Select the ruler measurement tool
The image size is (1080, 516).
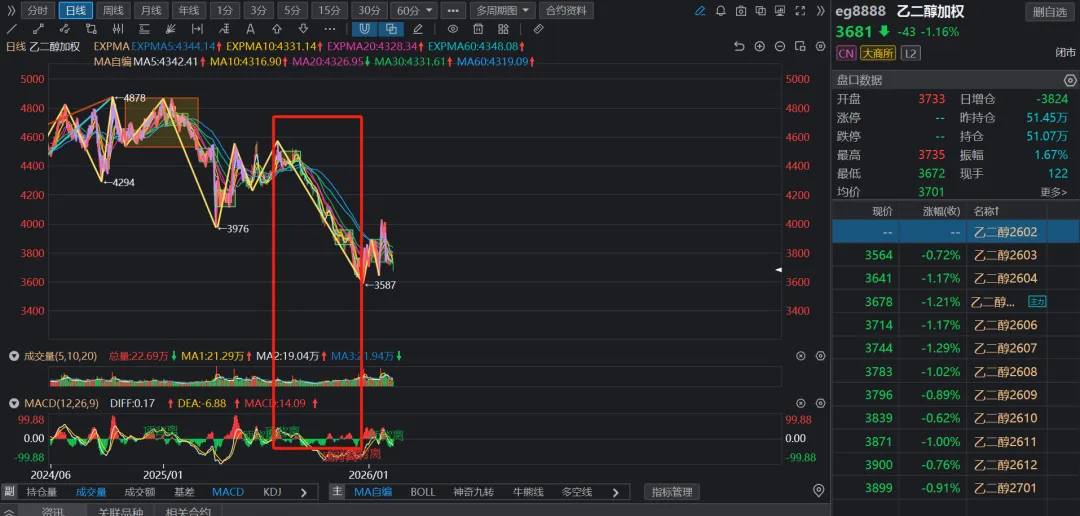(539, 28)
